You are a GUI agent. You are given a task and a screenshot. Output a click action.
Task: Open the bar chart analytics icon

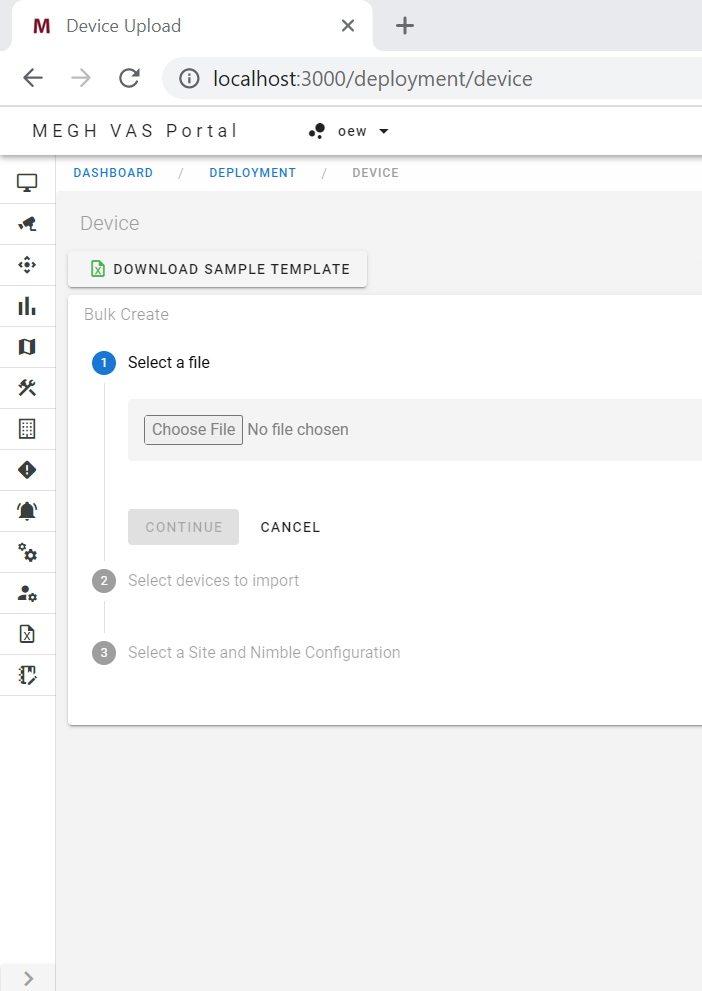(x=27, y=306)
